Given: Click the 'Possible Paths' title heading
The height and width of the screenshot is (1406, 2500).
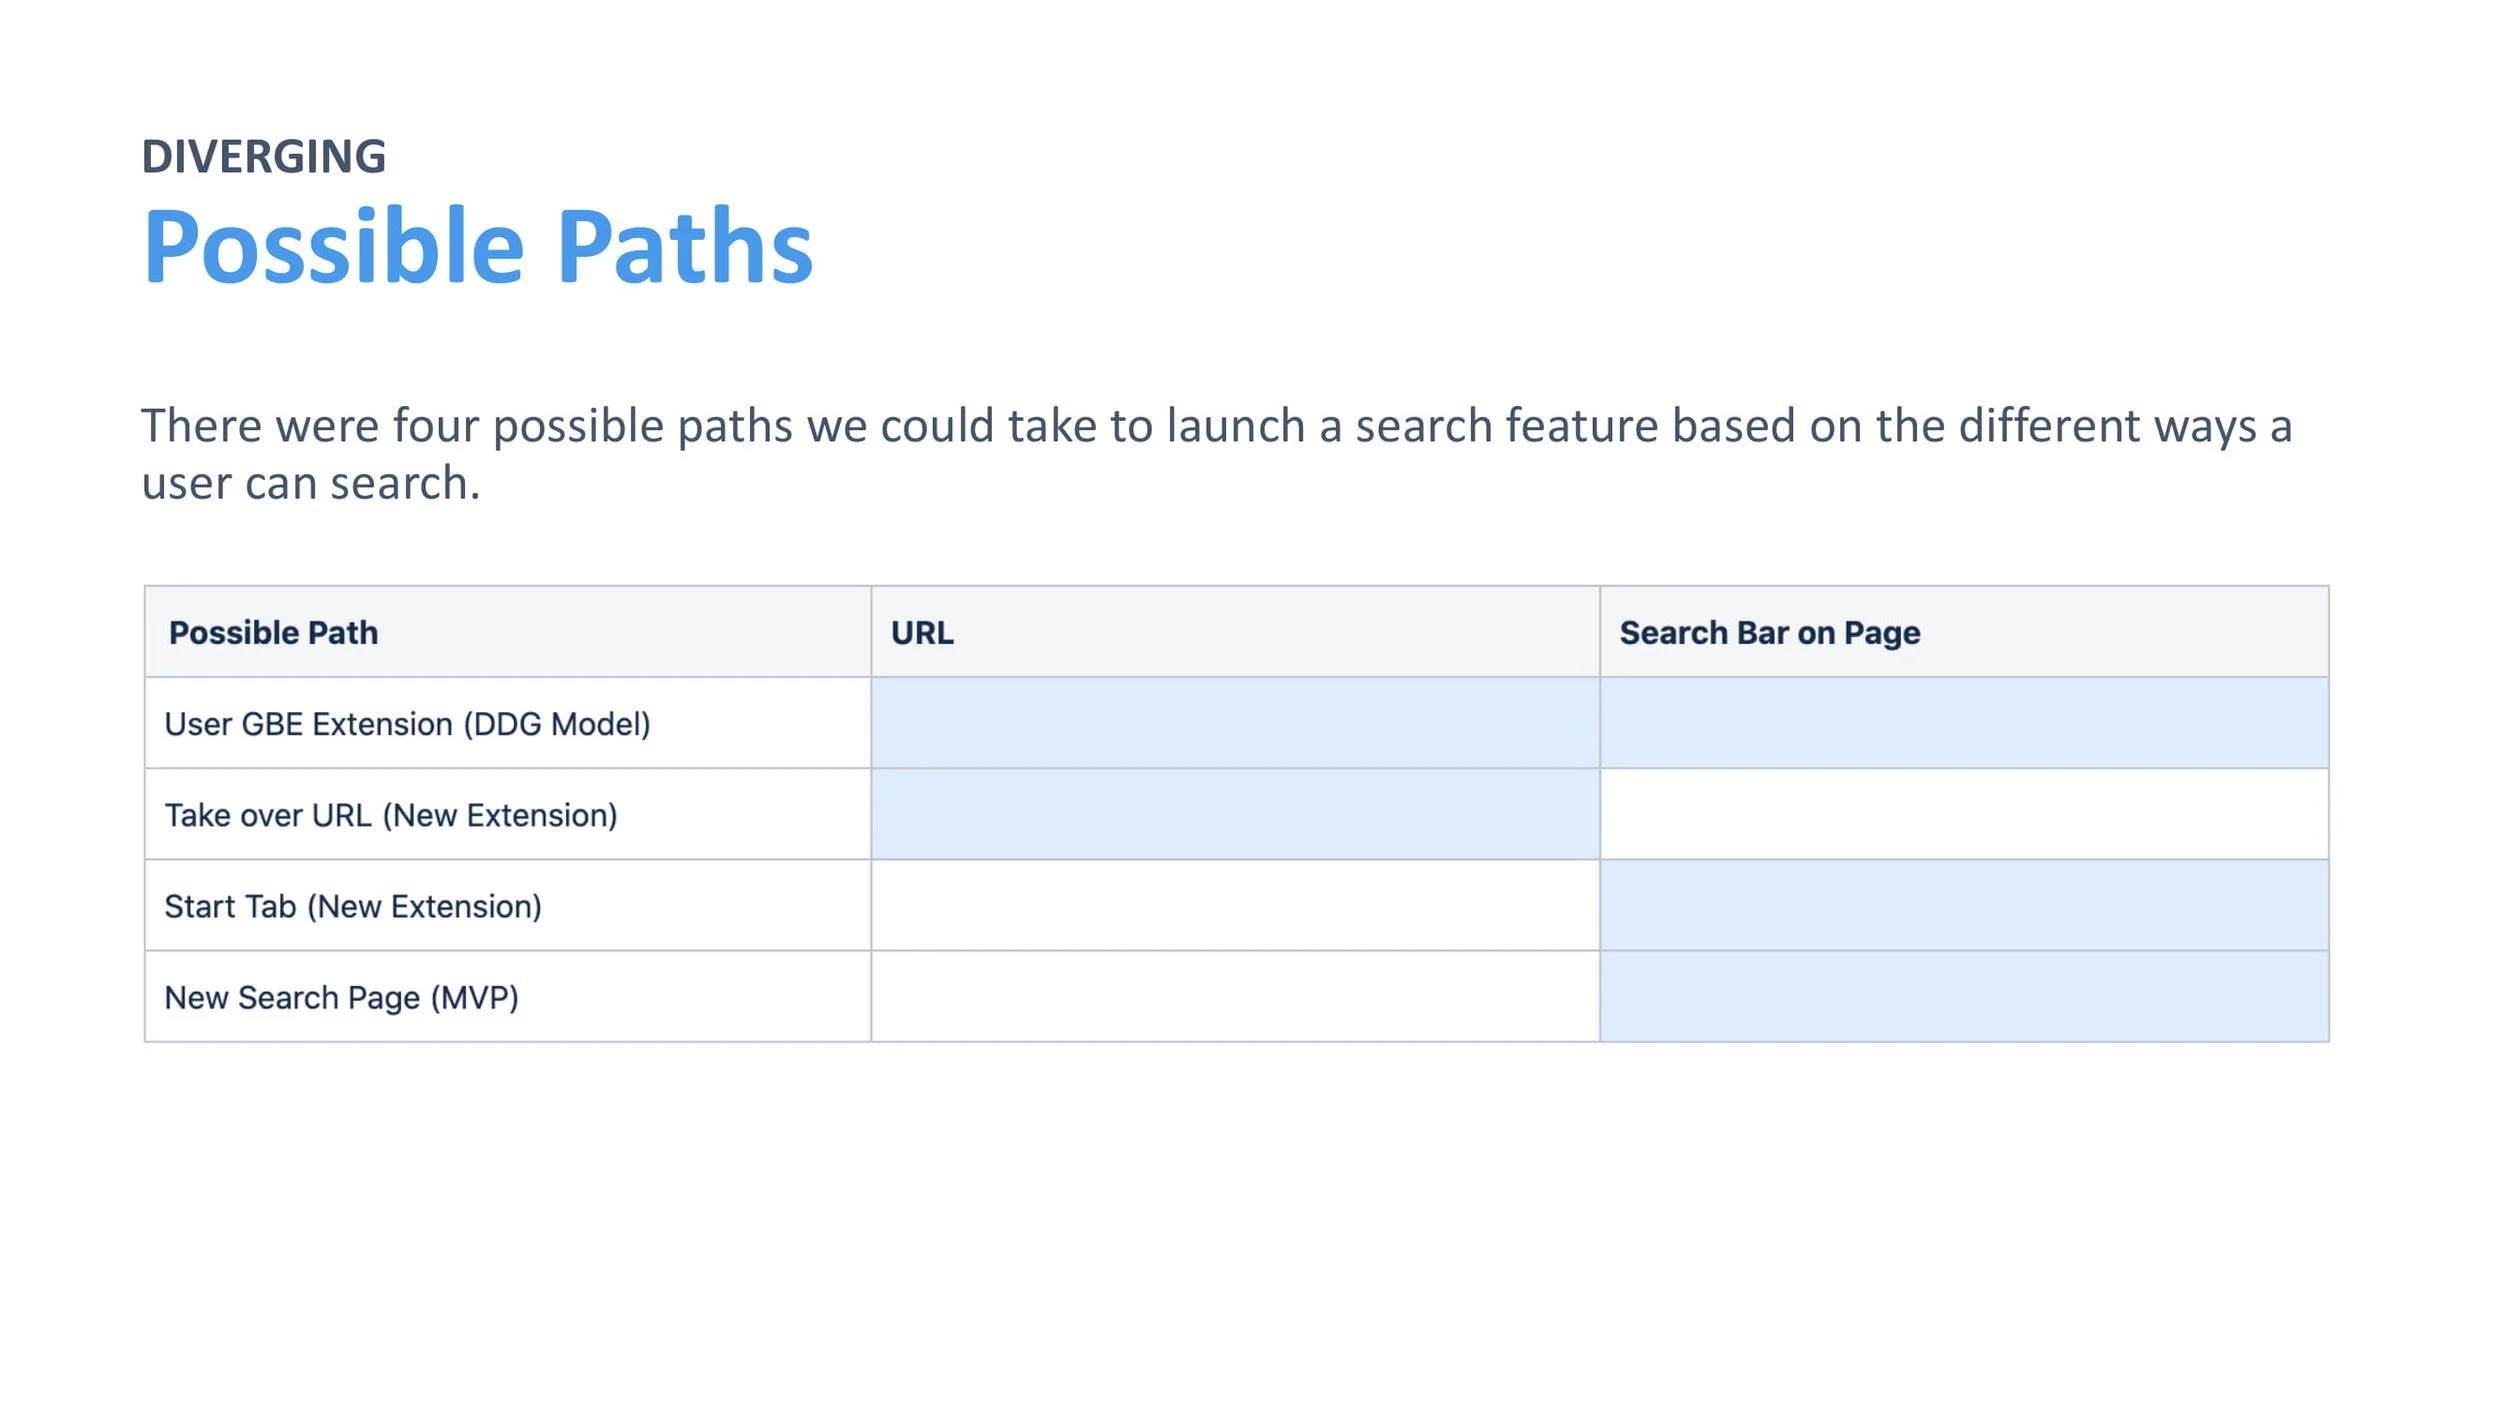Looking at the screenshot, I should (478, 246).
